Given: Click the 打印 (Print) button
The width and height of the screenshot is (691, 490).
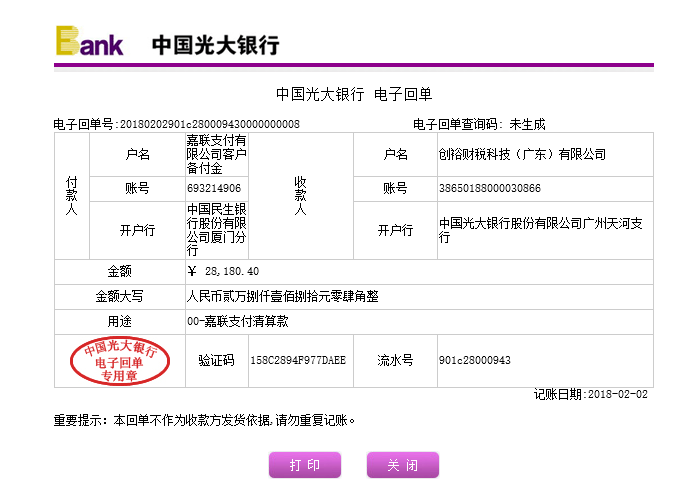Looking at the screenshot, I should point(304,465).
